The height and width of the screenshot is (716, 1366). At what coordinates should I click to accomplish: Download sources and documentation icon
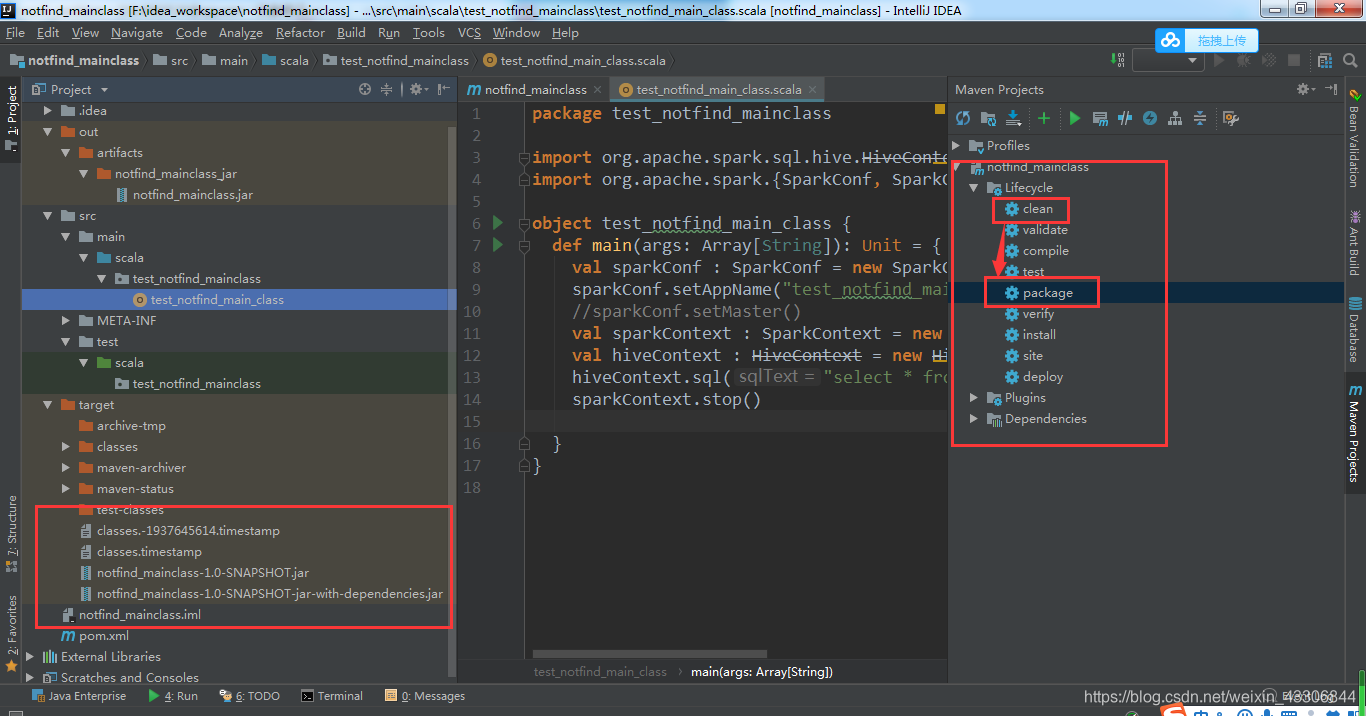(1013, 118)
